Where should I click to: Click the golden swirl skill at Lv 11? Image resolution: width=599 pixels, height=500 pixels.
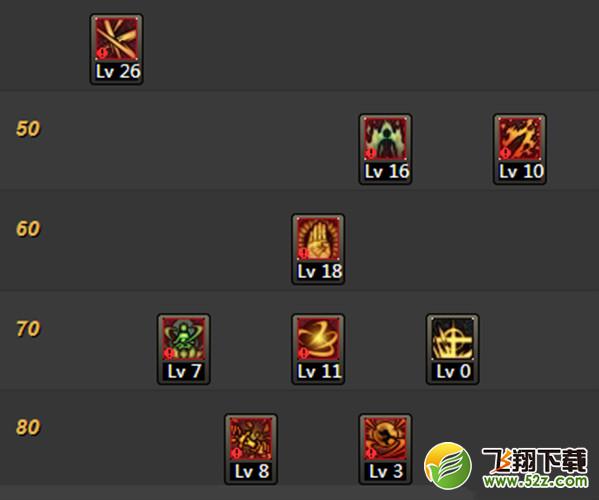click(x=318, y=339)
